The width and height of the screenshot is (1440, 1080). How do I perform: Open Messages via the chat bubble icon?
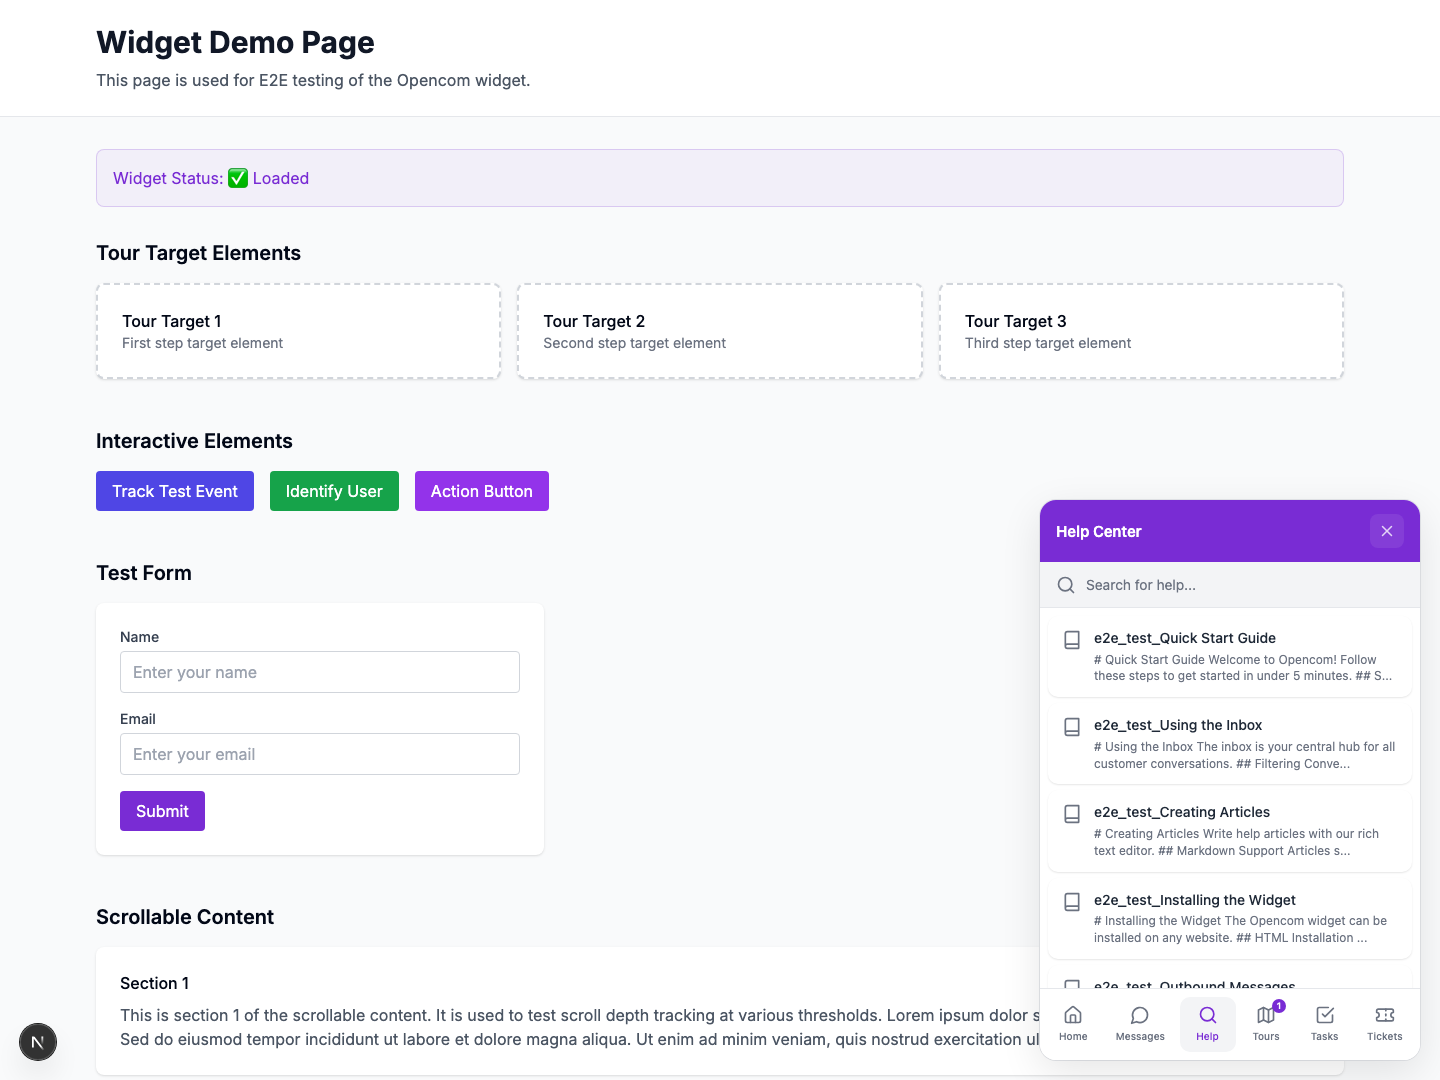coord(1139,1022)
